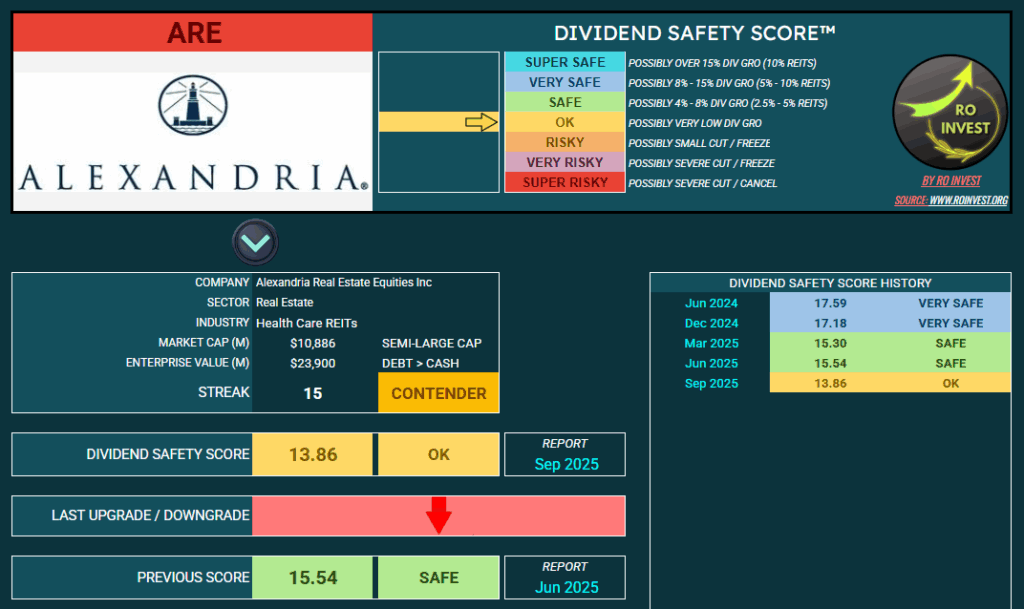1024x609 pixels.
Task: Select the VERY SAFE legend swatch
Action: point(564,82)
